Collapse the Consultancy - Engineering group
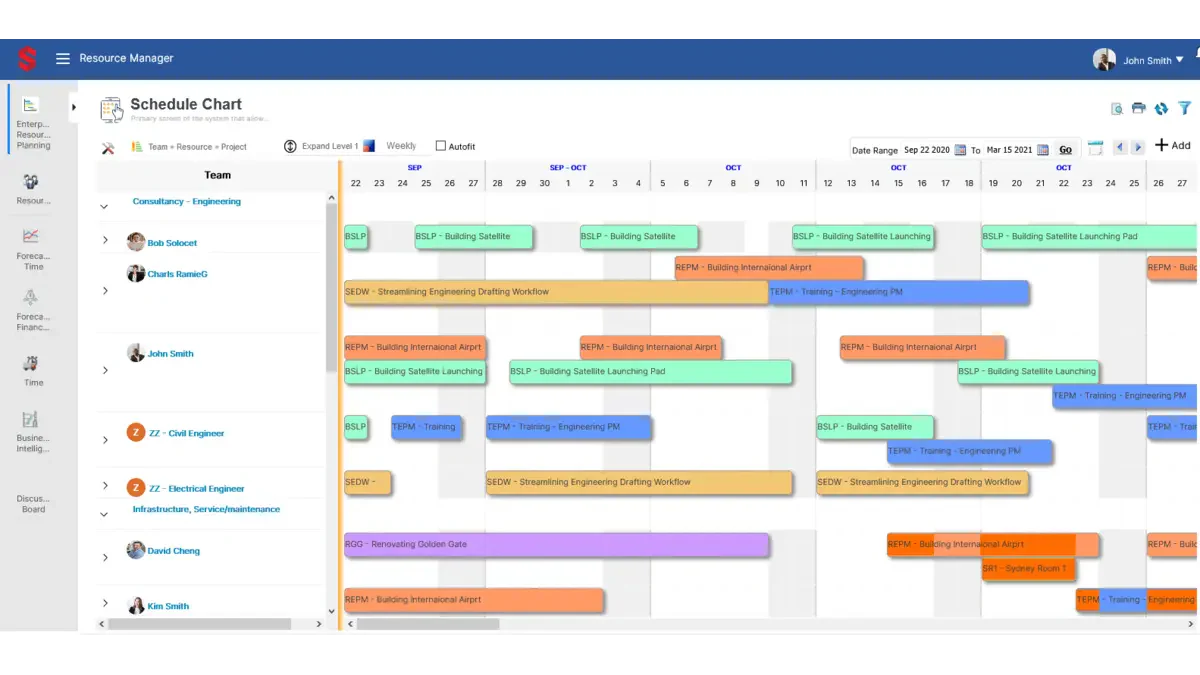1200x675 pixels. pos(104,207)
